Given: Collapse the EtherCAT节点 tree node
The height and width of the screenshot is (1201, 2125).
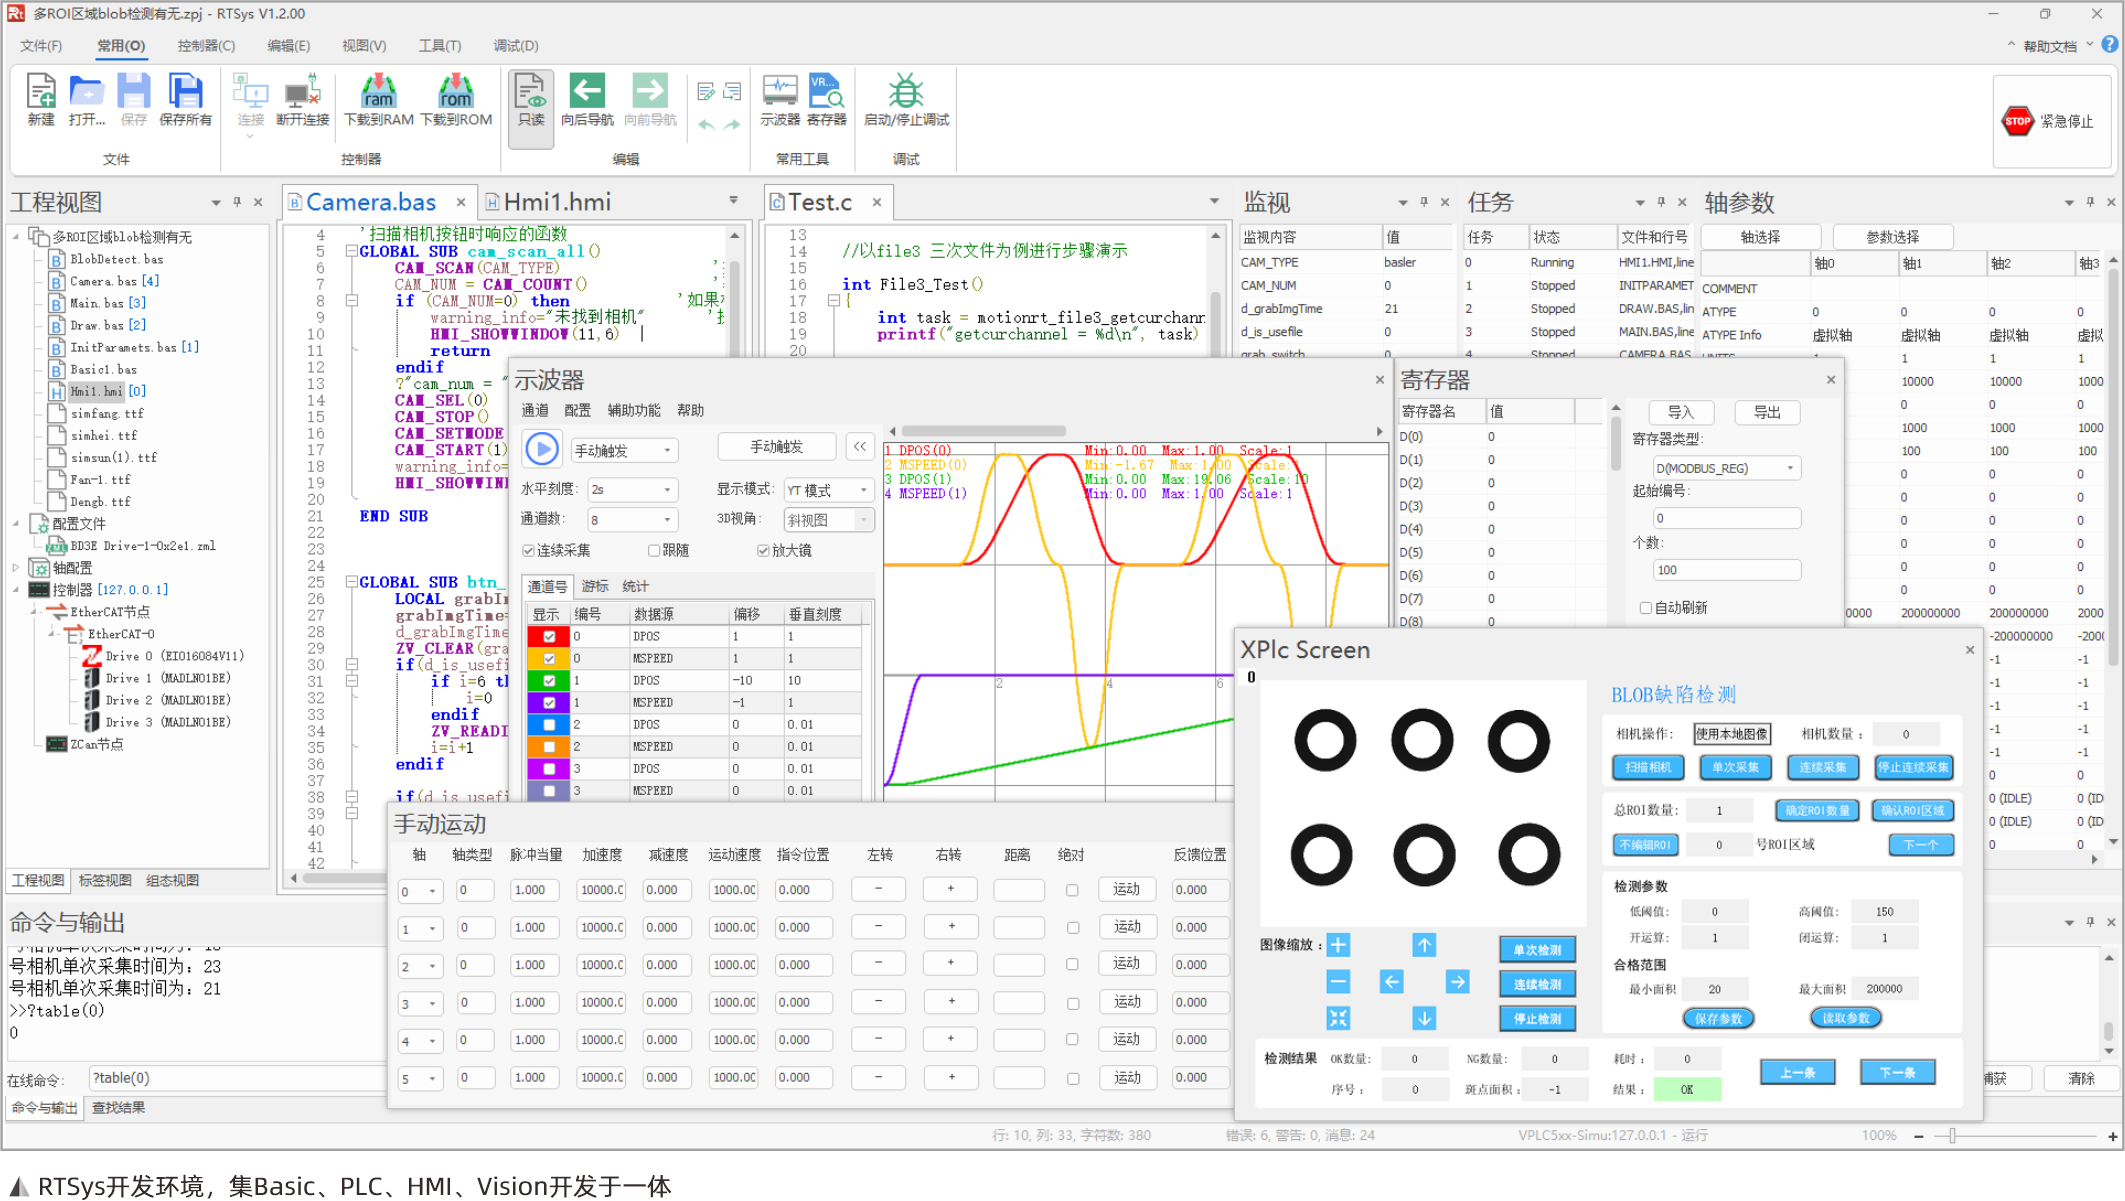Looking at the screenshot, I should pos(34,612).
